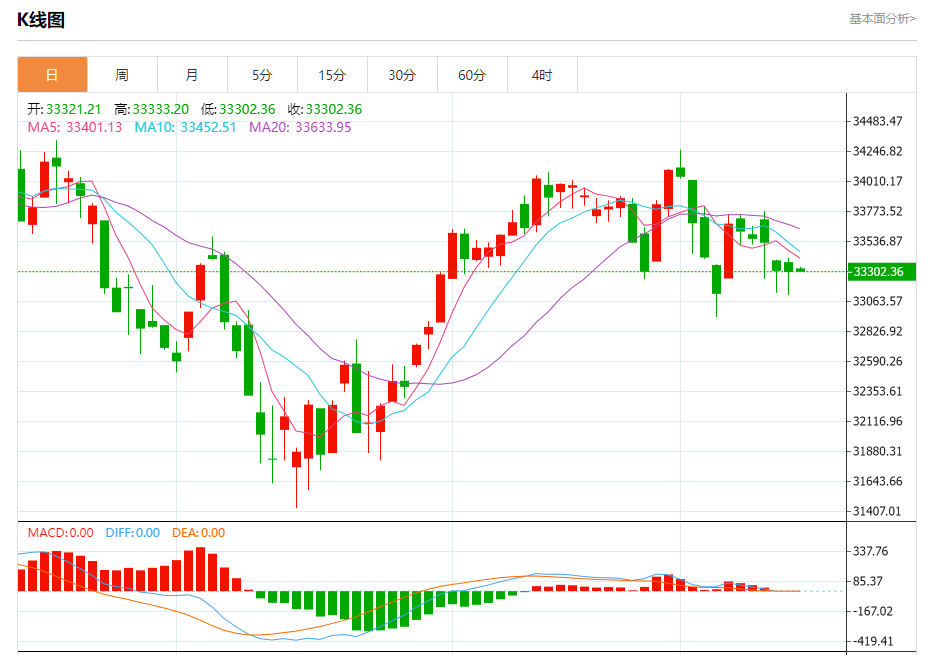Click the 低:33302.36 low price value
This screenshot has height=655, width=928.
click(x=238, y=109)
